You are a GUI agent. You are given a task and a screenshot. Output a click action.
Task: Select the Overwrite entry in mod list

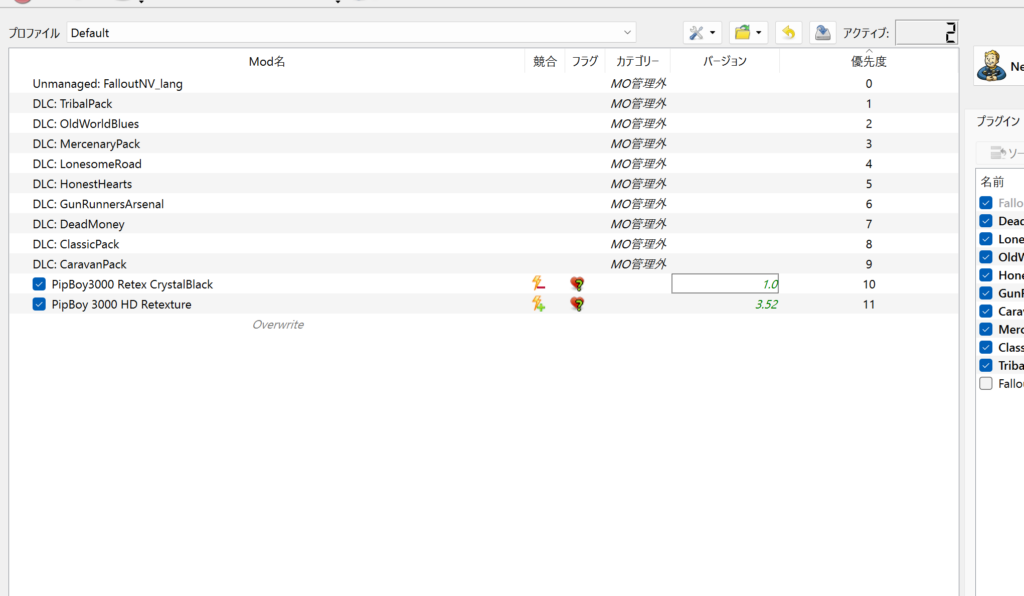click(x=278, y=325)
